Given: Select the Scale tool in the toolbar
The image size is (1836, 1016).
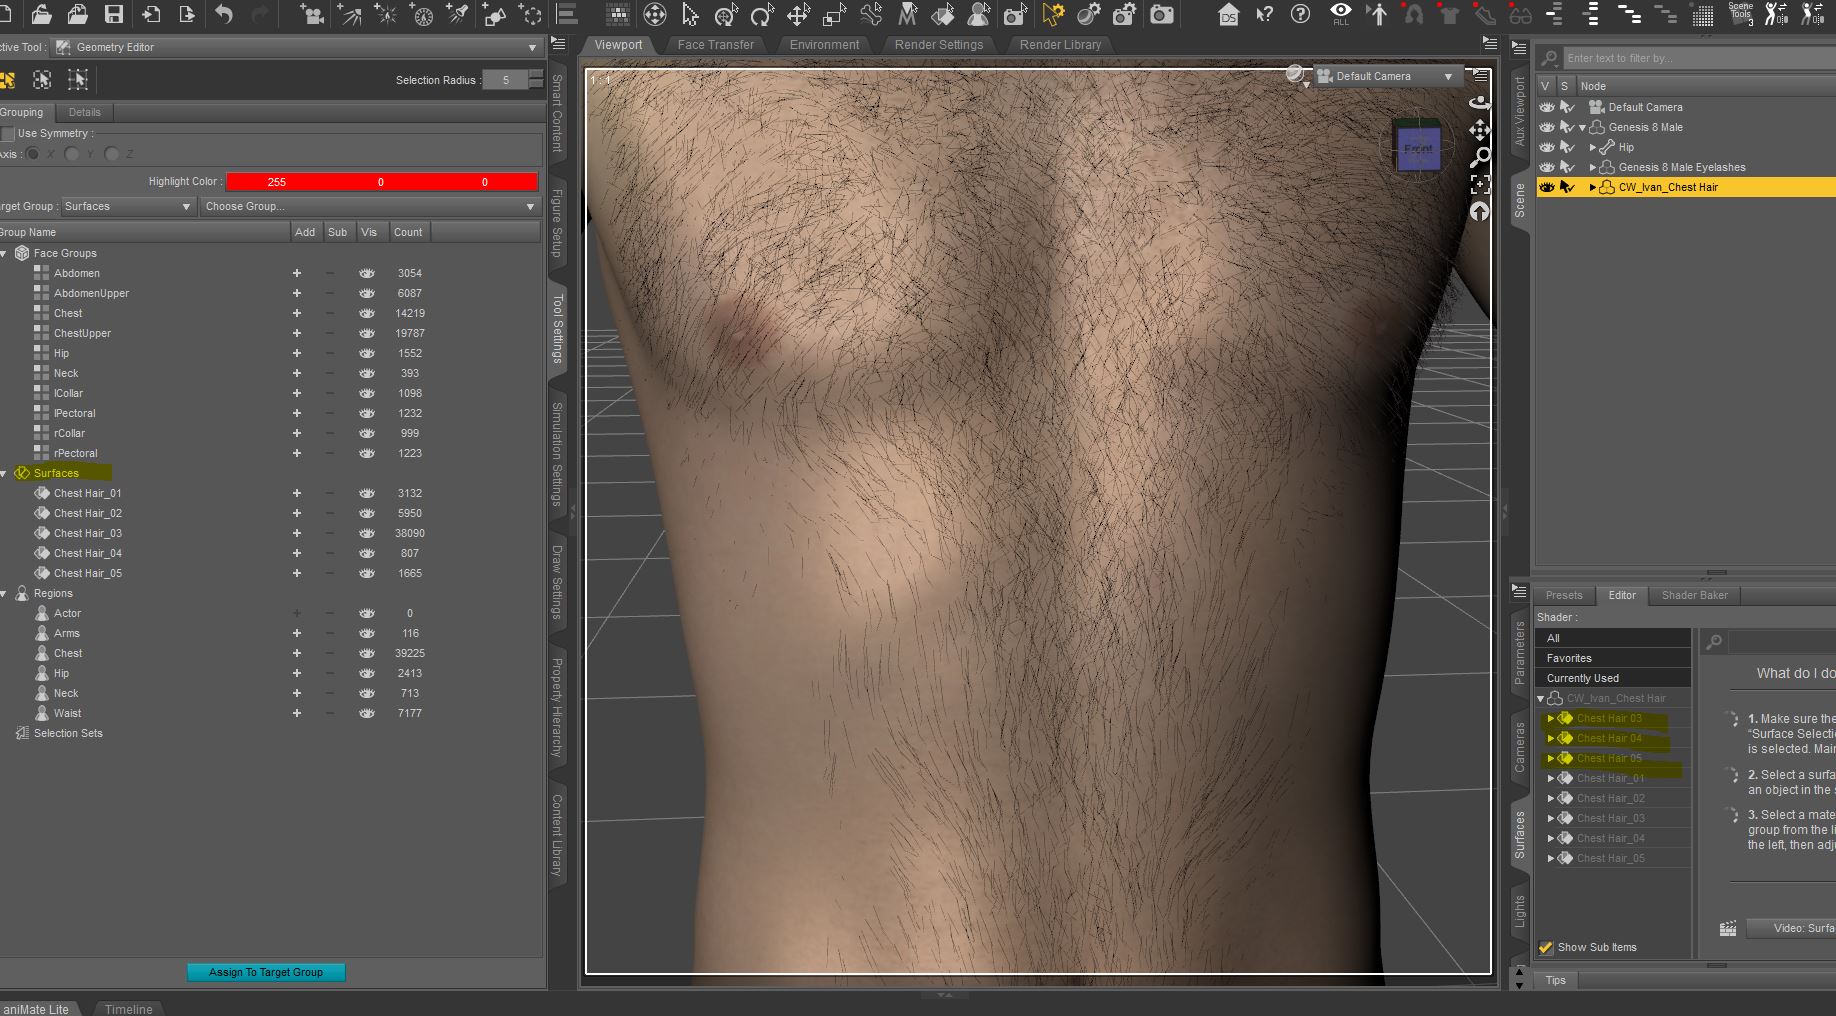Looking at the screenshot, I should point(834,14).
